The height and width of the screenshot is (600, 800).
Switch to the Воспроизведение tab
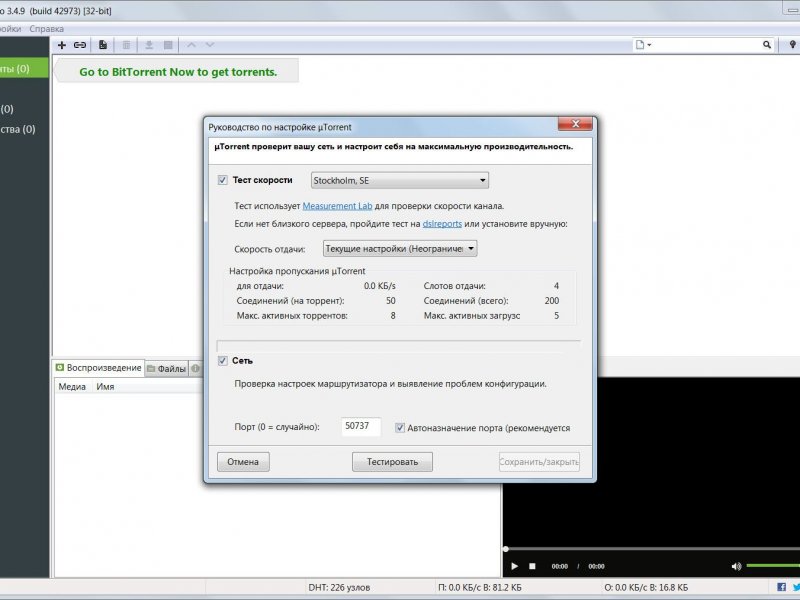pyautogui.click(x=98, y=368)
